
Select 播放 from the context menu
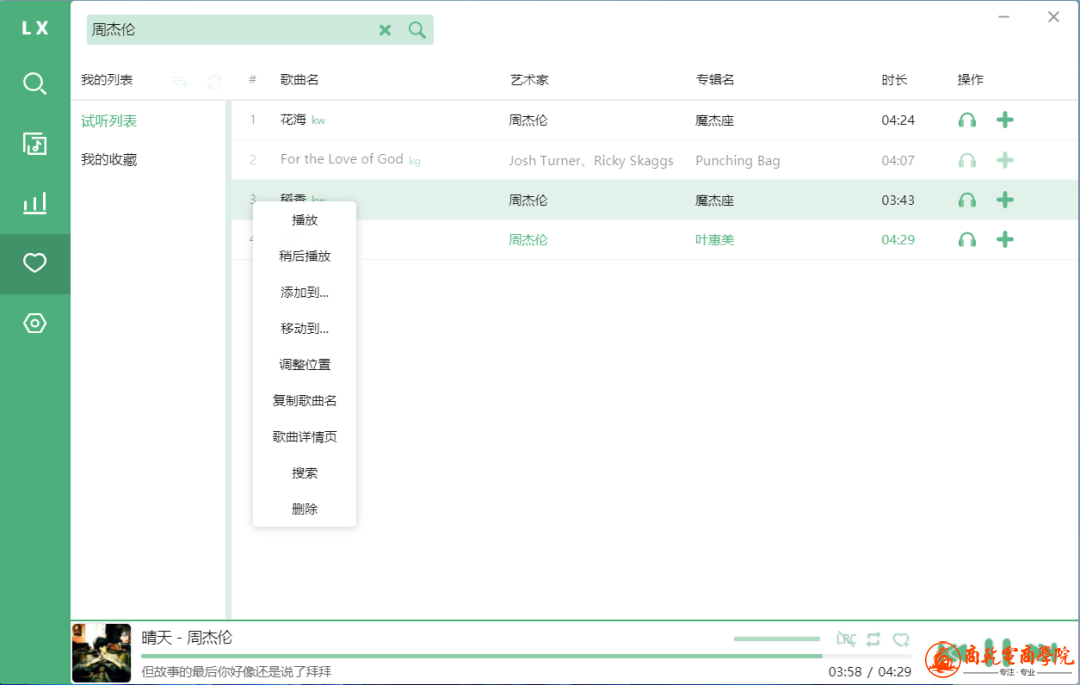click(x=305, y=220)
